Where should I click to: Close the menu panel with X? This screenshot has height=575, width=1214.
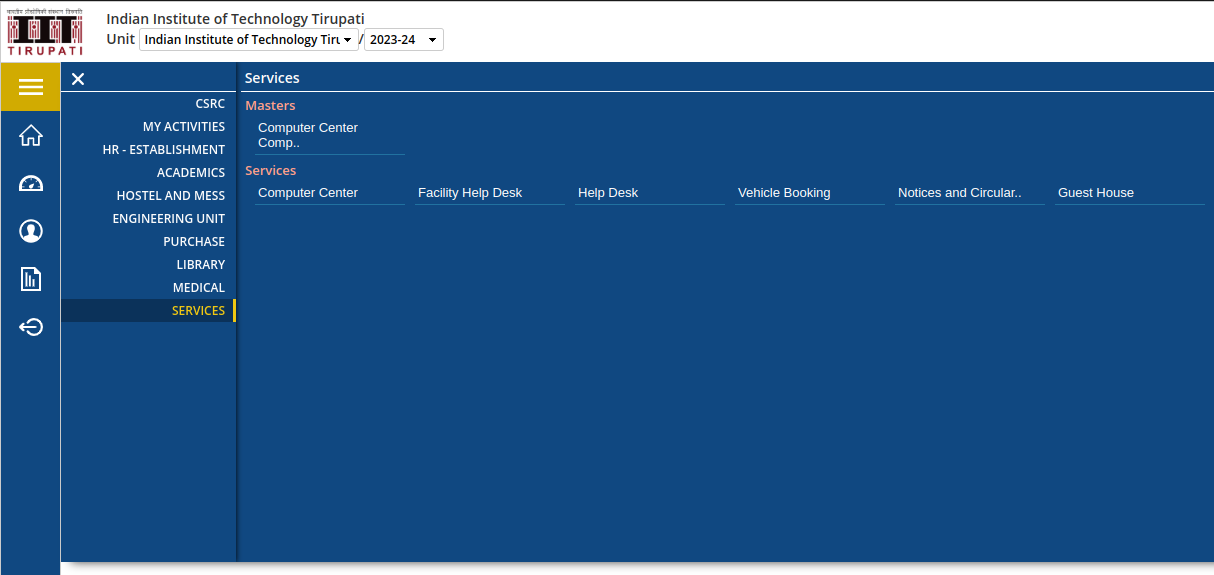pos(78,79)
